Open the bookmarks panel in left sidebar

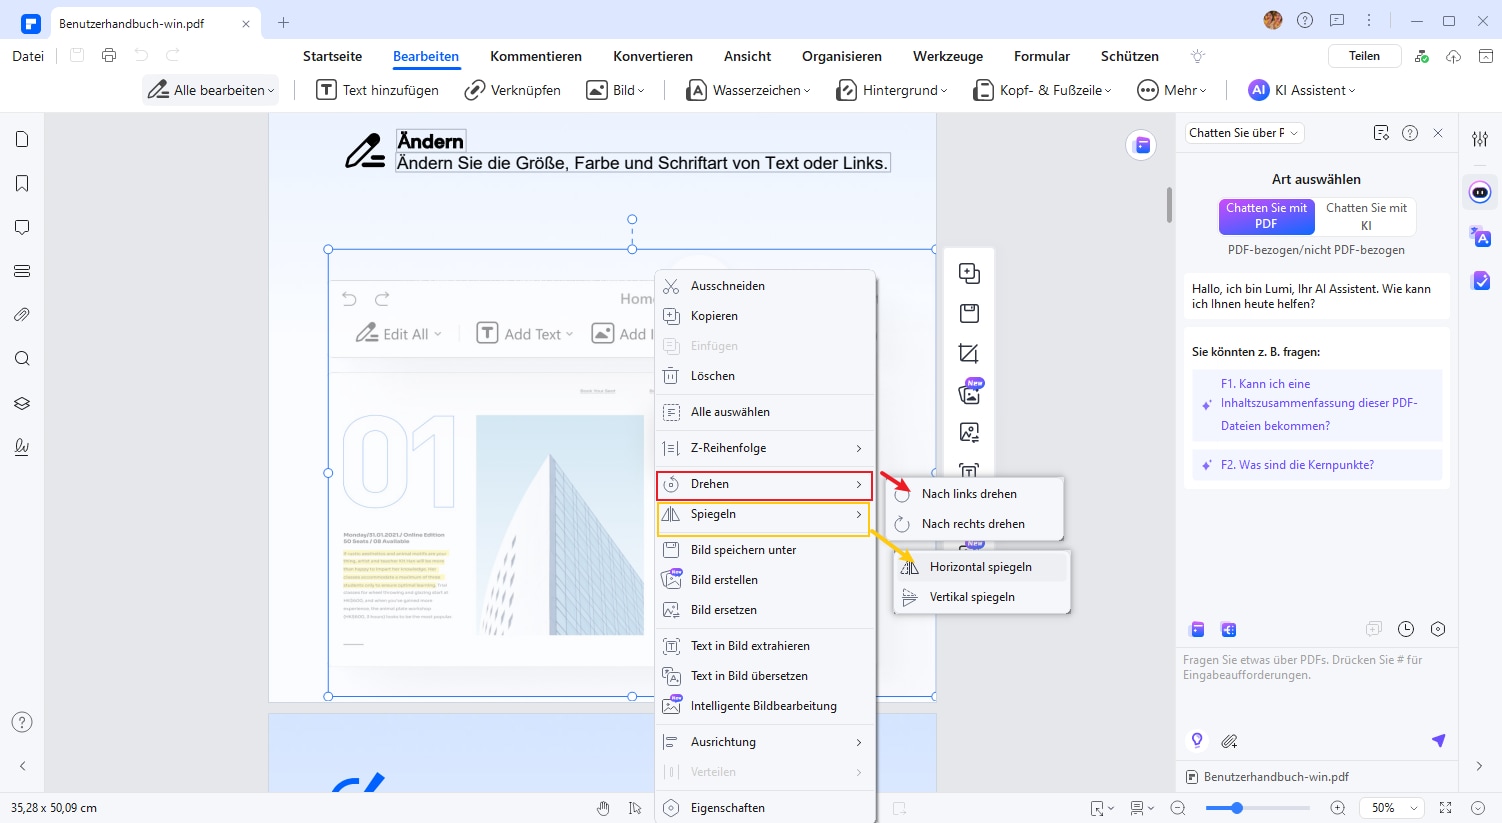click(x=22, y=183)
